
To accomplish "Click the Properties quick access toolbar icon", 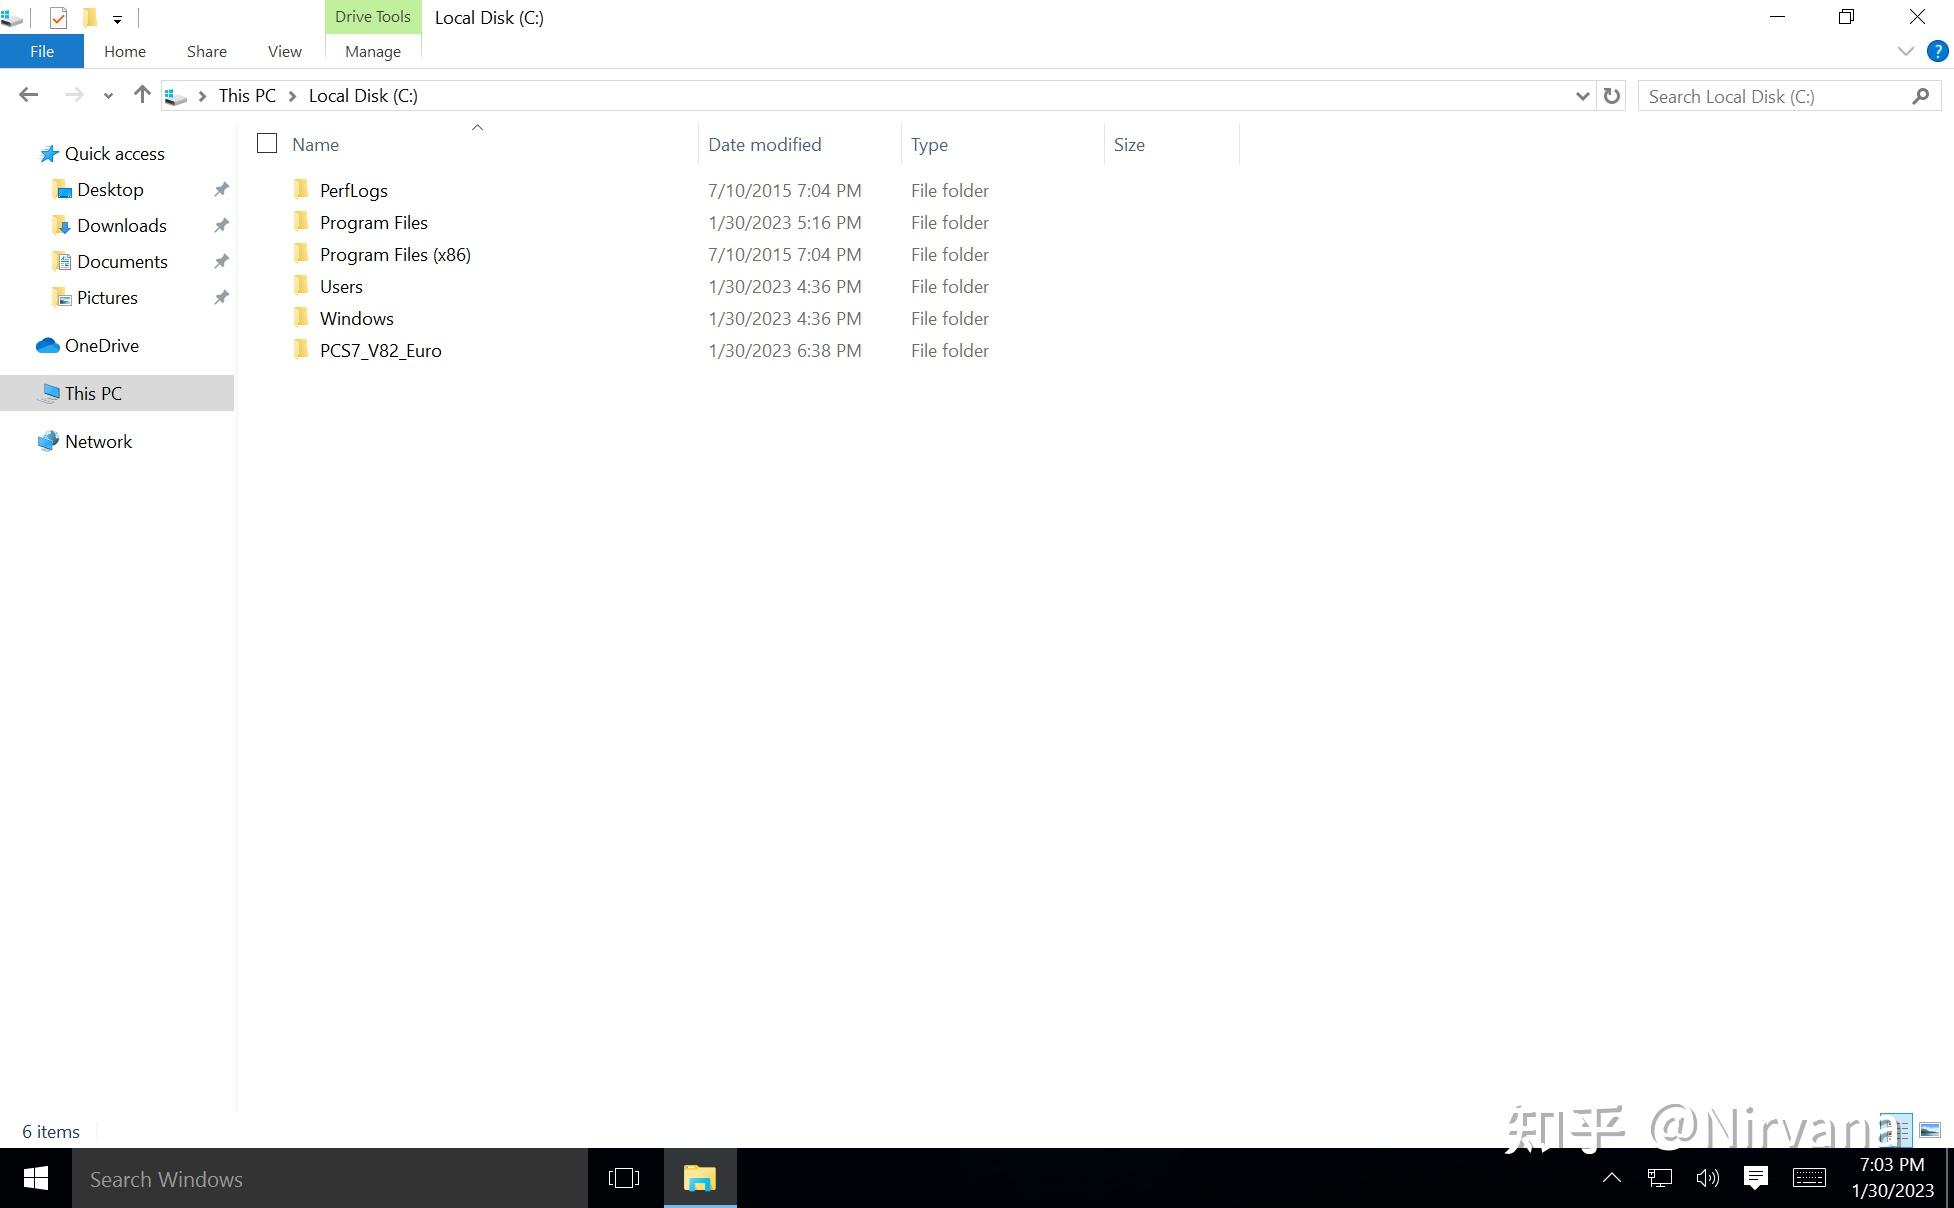I will [x=58, y=18].
